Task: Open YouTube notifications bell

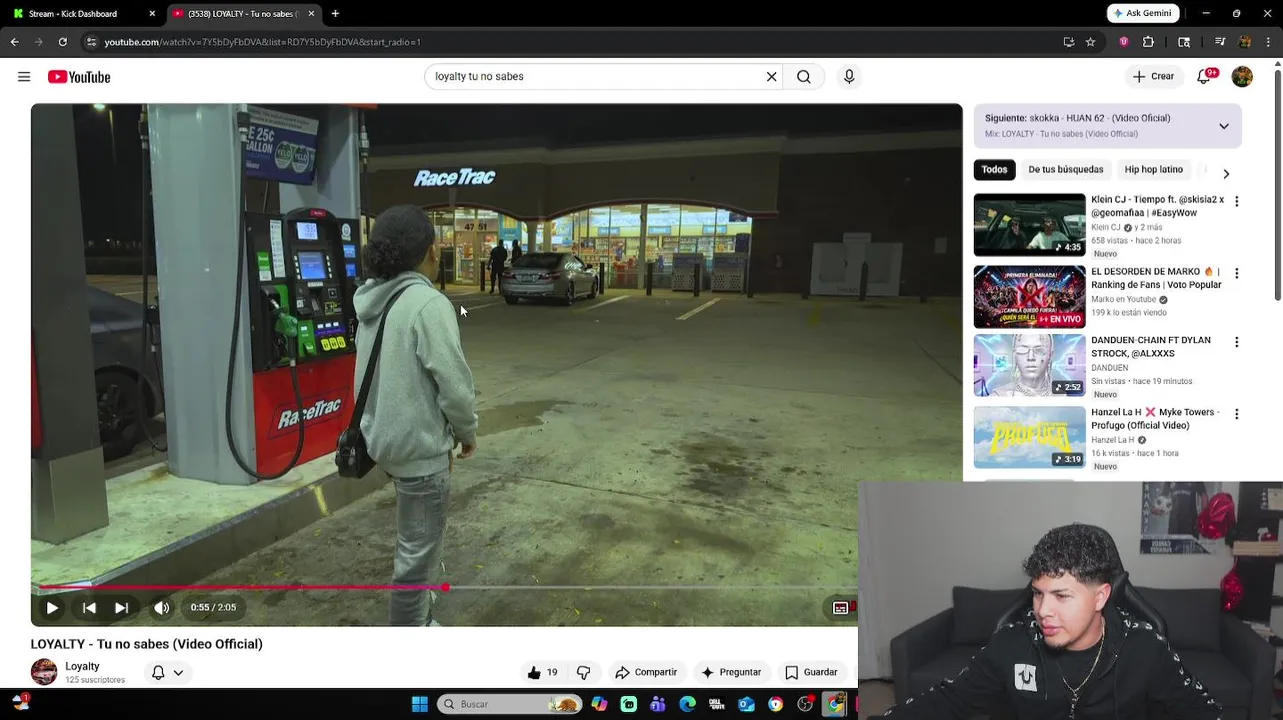Action: [1205, 77]
